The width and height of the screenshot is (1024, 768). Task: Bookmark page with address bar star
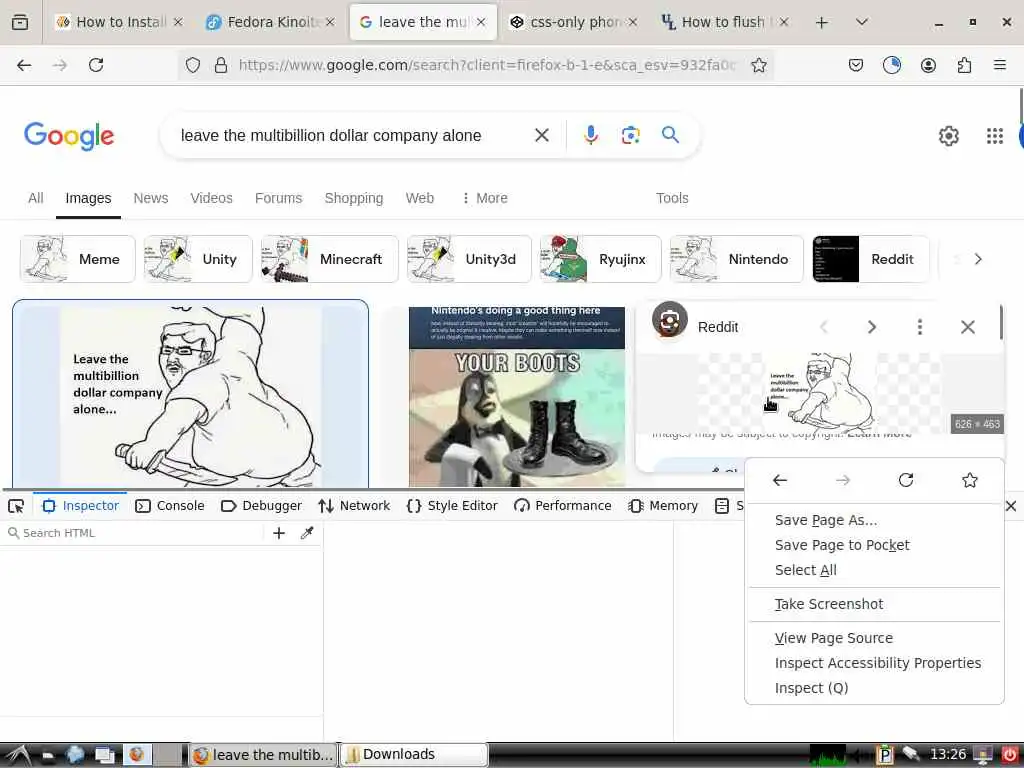758,65
